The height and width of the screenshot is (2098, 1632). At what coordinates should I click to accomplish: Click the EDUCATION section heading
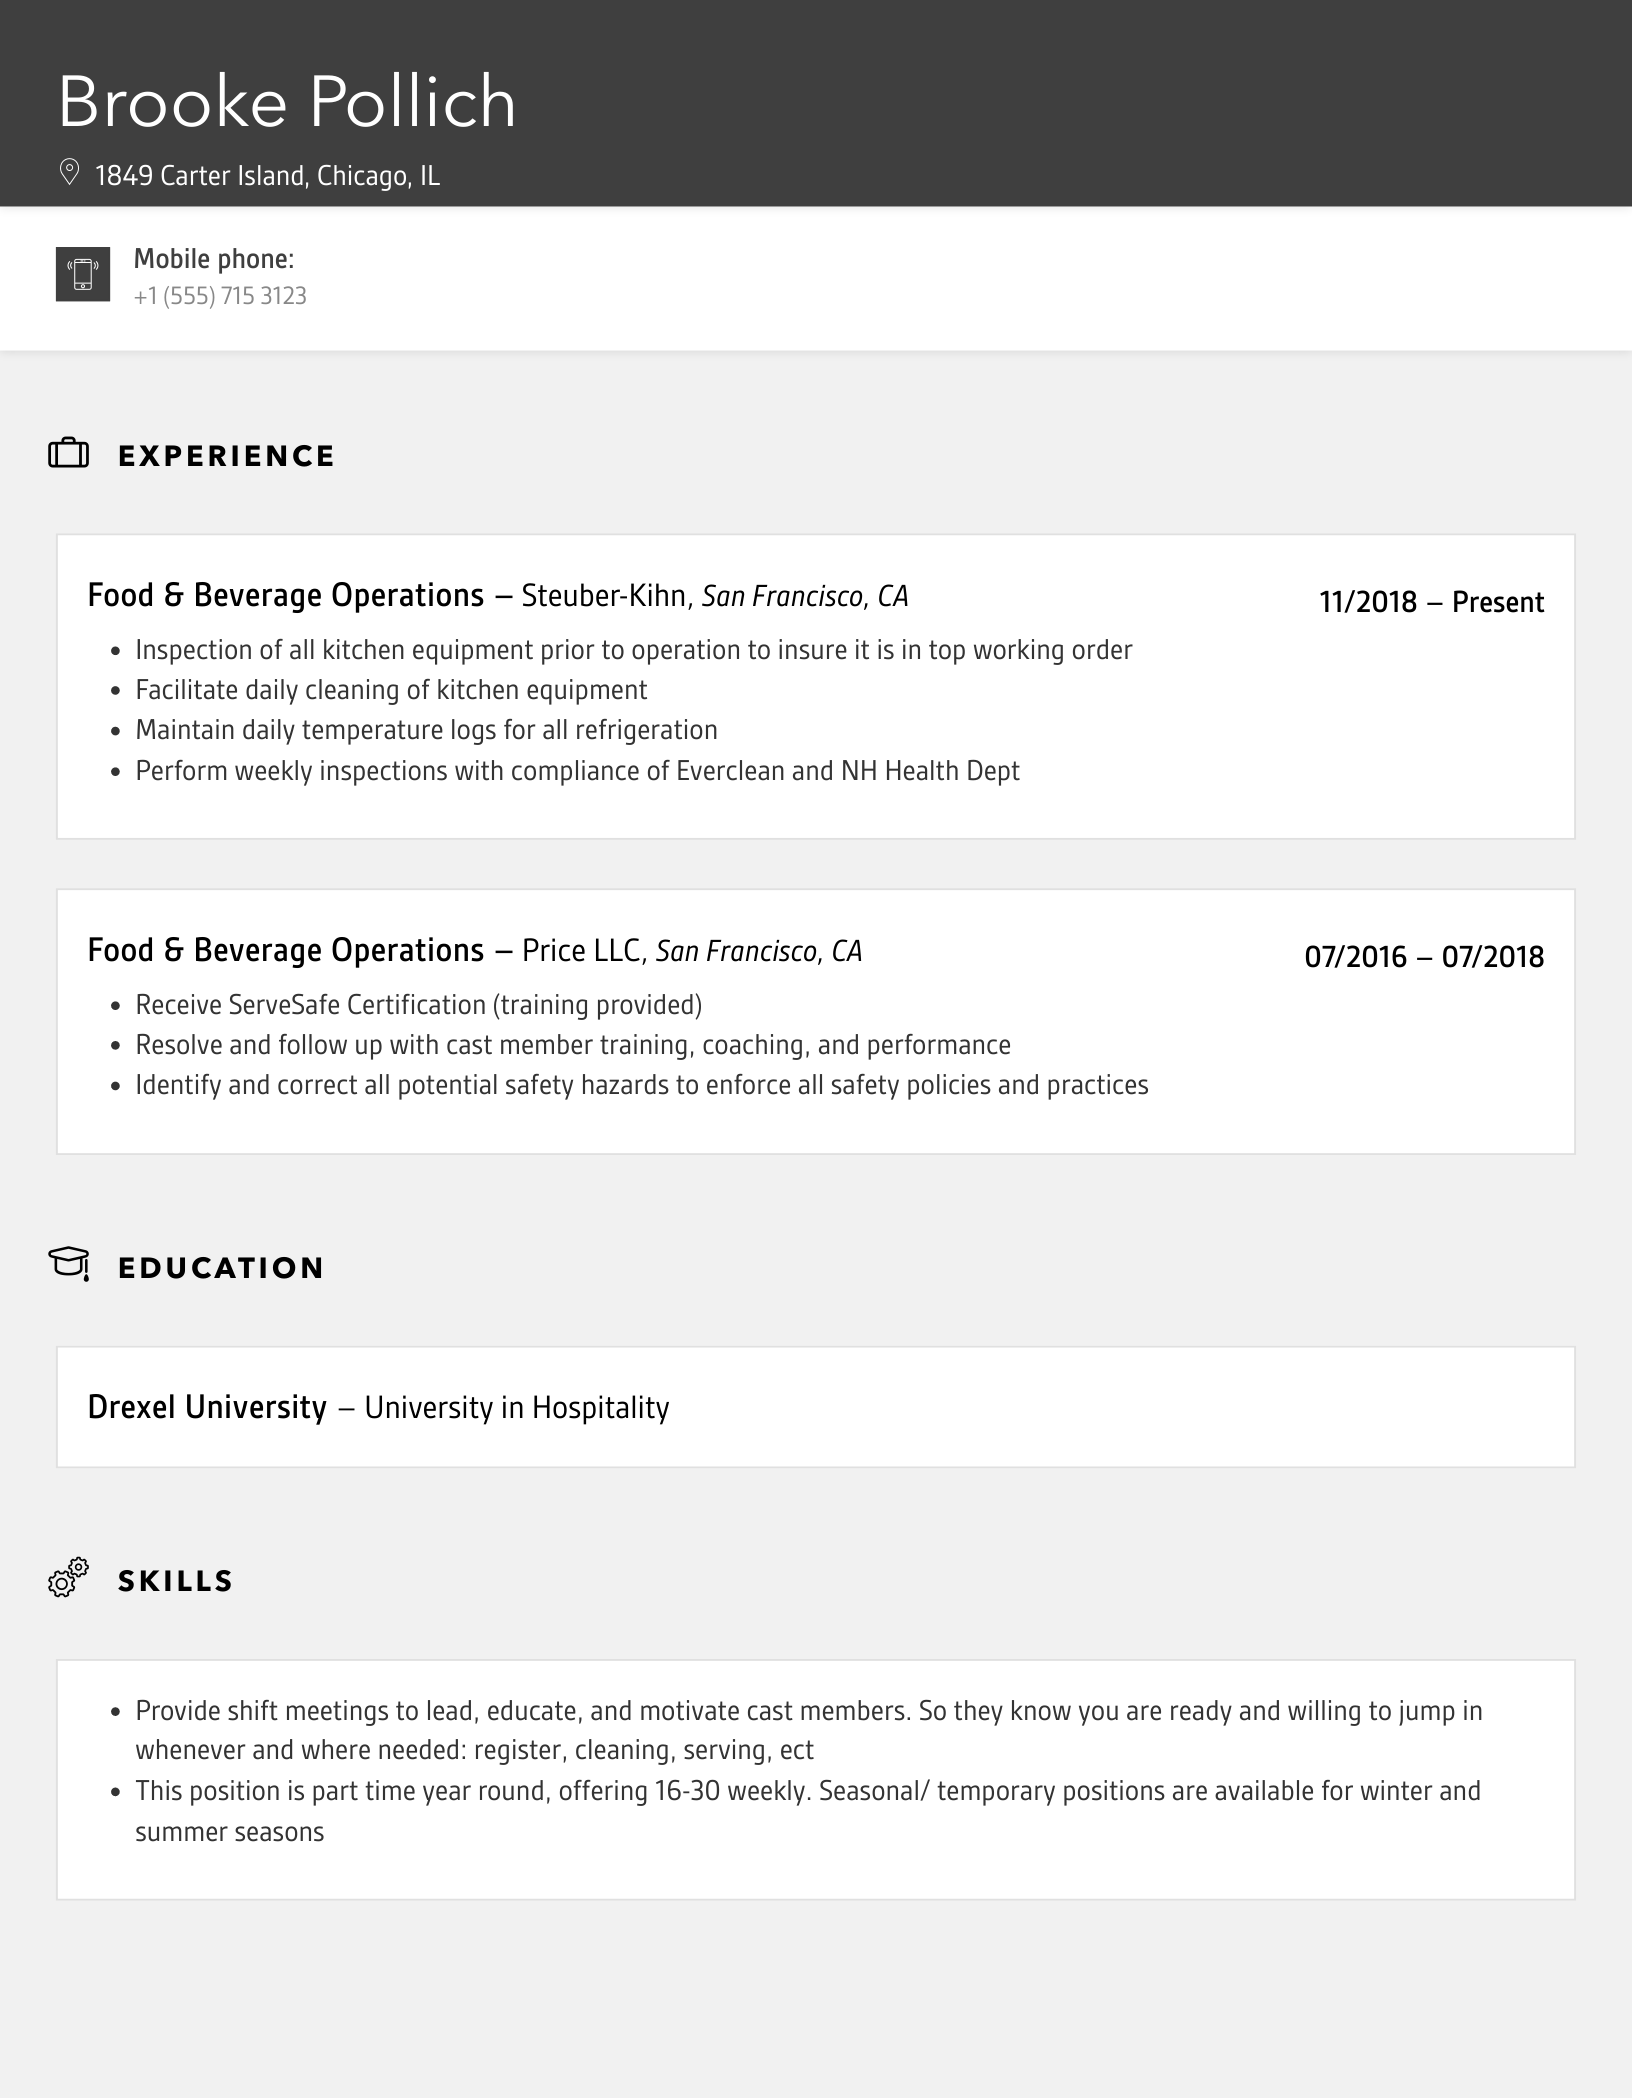(x=221, y=1268)
